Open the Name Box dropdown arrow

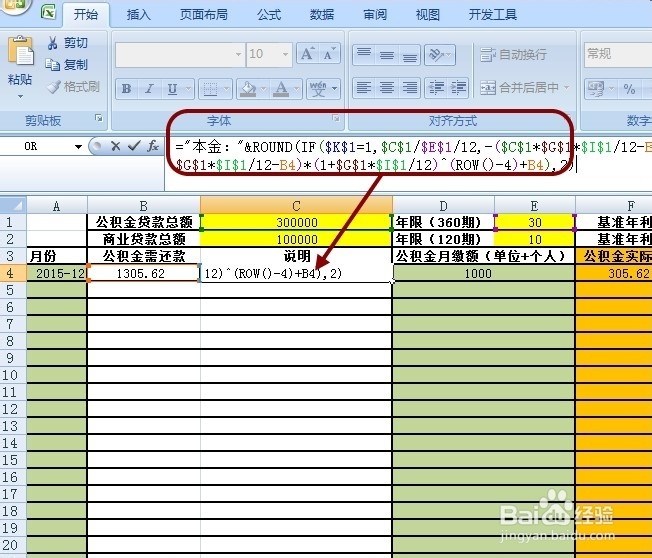(x=78, y=146)
